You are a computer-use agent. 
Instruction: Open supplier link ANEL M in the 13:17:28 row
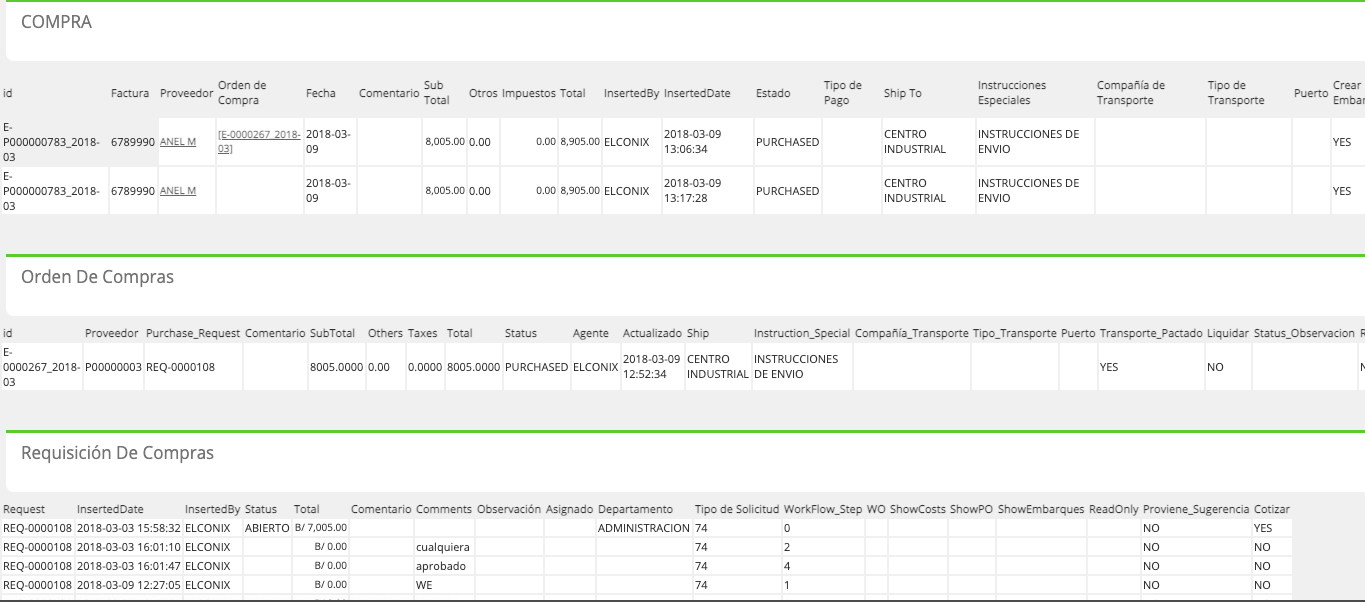[x=178, y=191]
